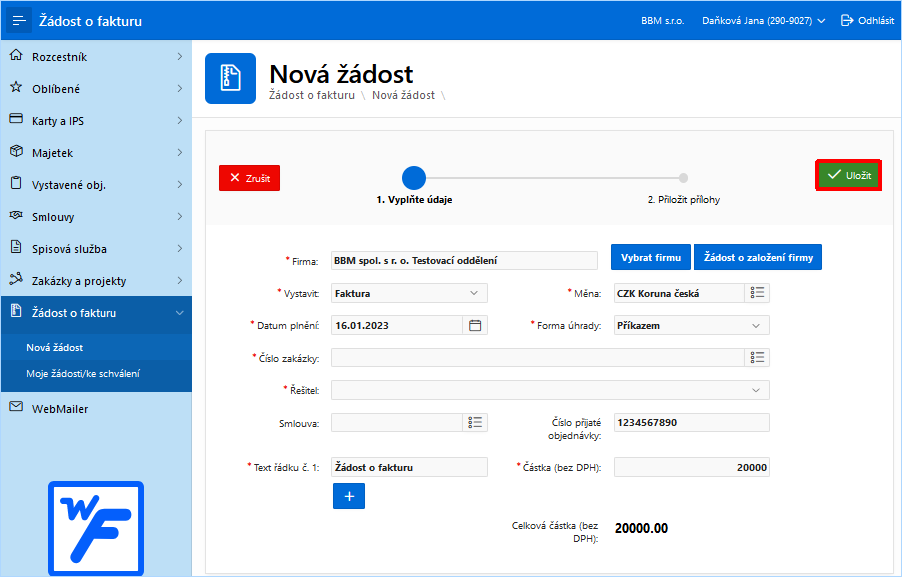Click the Spisová služba document icon
The image size is (902, 577).
[16, 247]
